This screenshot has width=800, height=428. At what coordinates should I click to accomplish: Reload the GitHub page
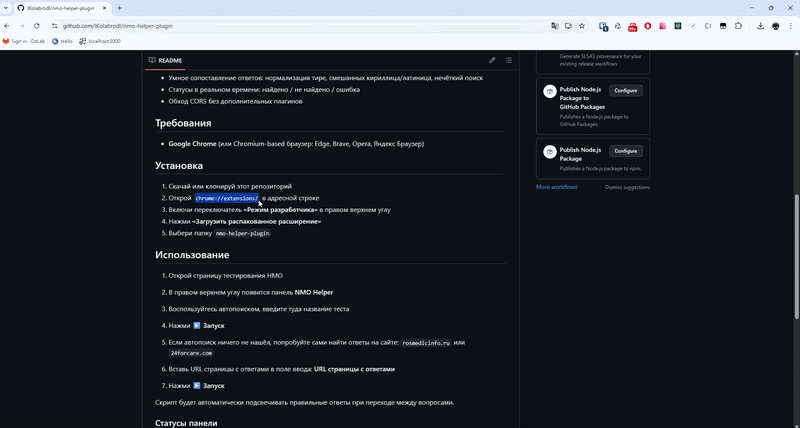(x=37, y=26)
